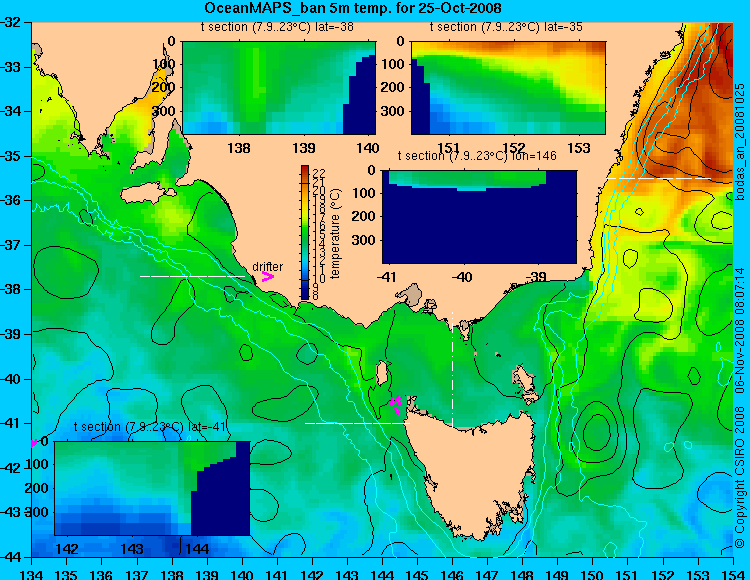The width and height of the screenshot is (750, 580).
Task: Click Flinders Island northeast of Tasmania
Action: point(525,382)
